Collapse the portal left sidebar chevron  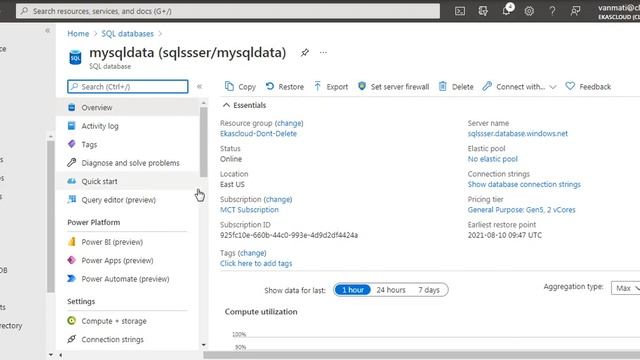point(47,31)
